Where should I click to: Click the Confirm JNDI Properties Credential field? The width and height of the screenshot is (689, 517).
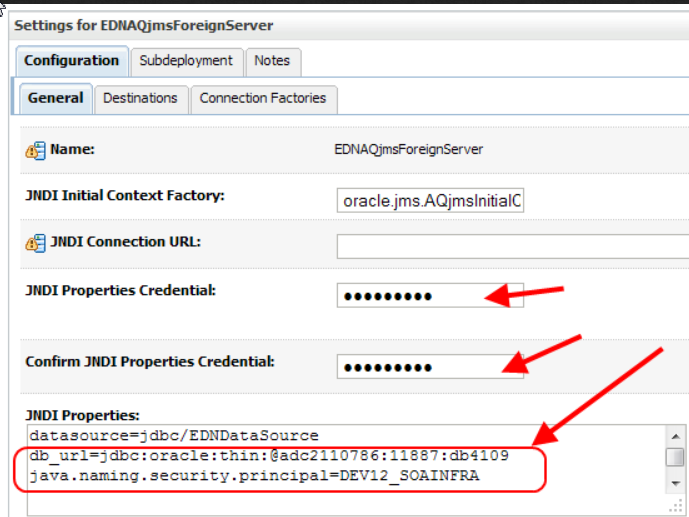(430, 367)
